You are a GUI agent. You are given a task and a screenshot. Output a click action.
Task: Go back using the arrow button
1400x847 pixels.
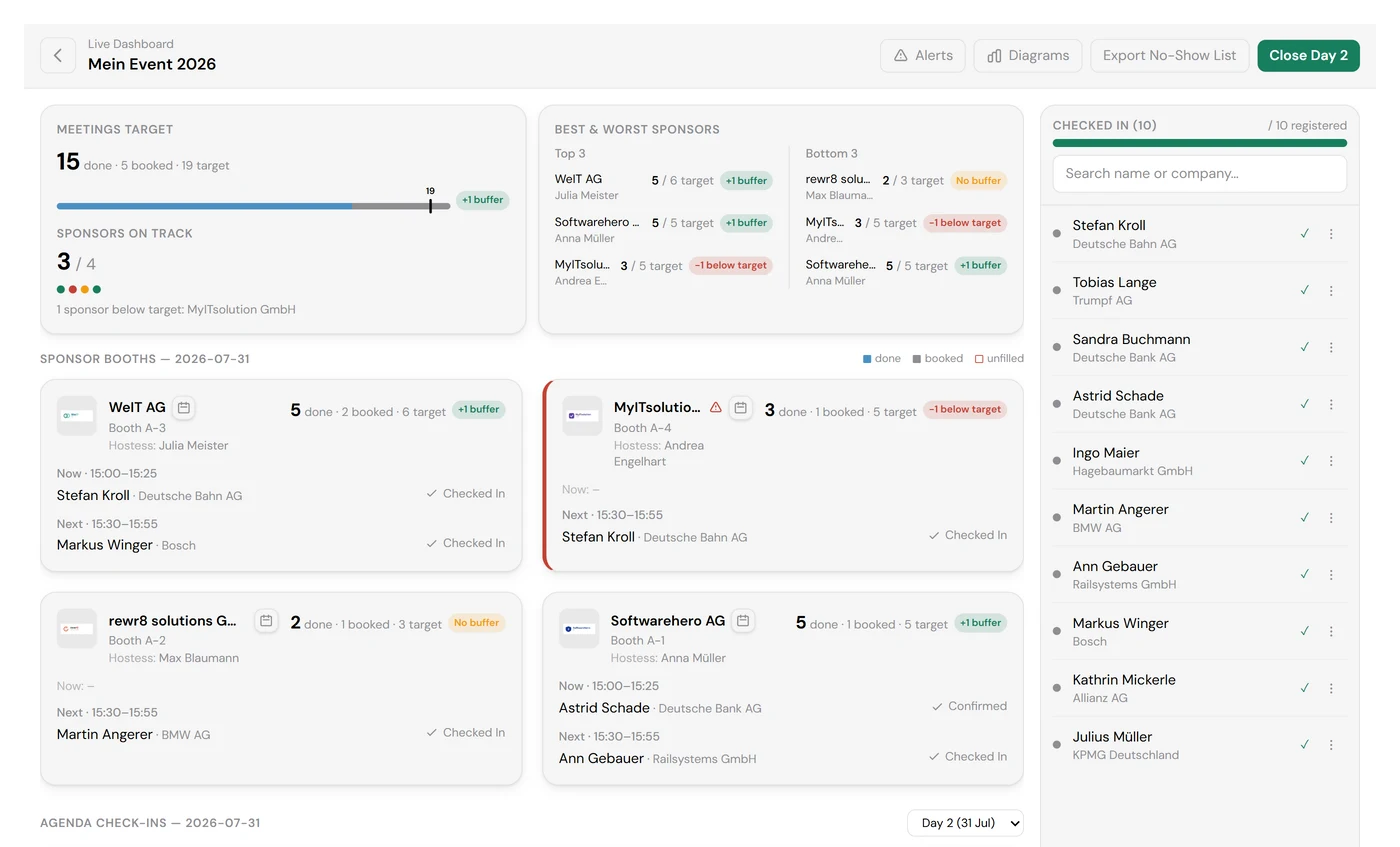click(58, 56)
